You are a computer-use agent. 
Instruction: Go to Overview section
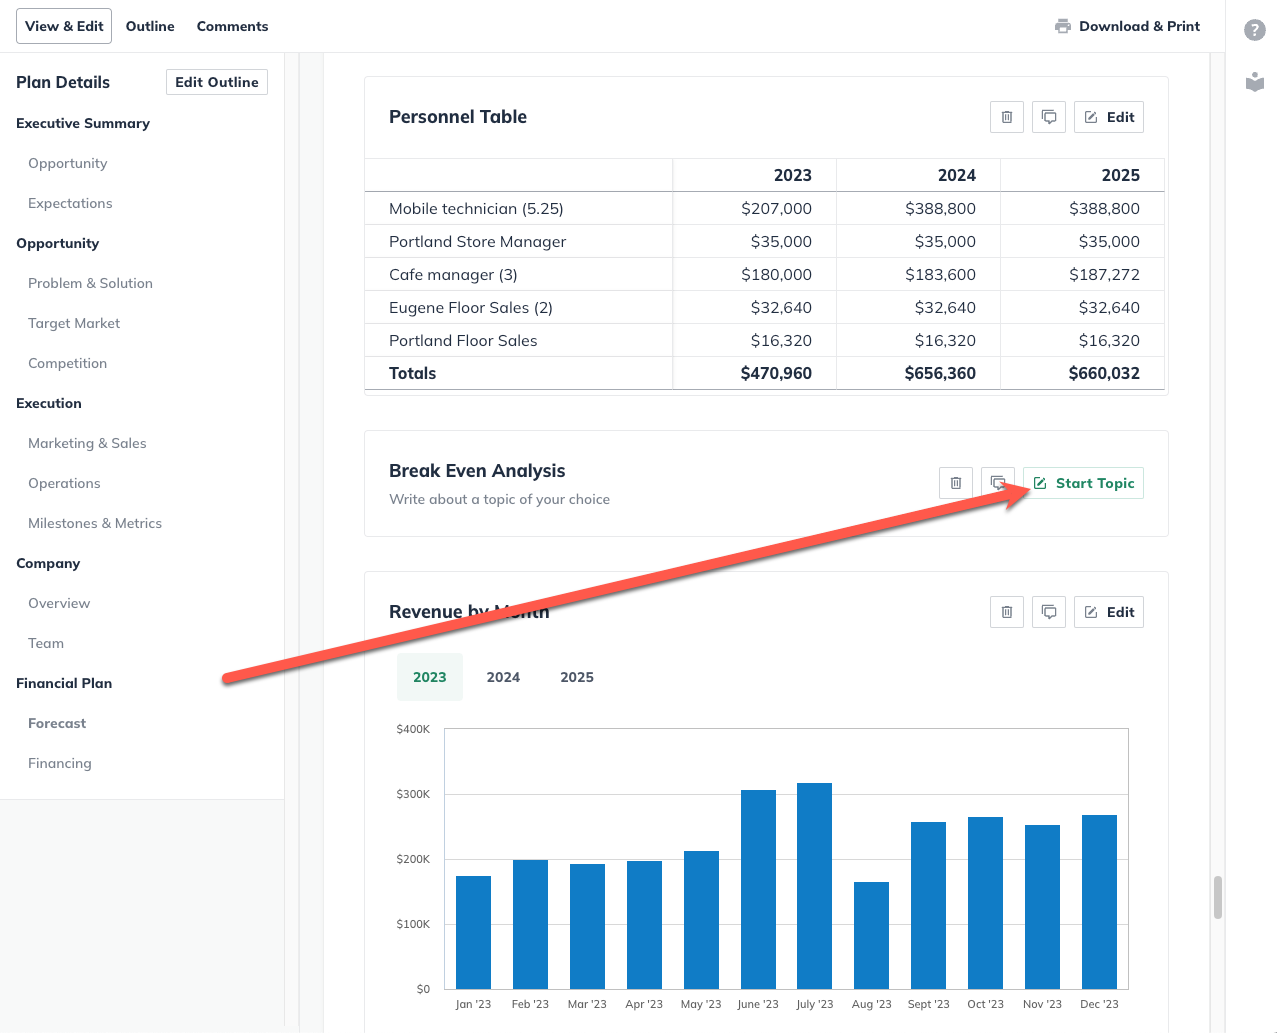[59, 603]
